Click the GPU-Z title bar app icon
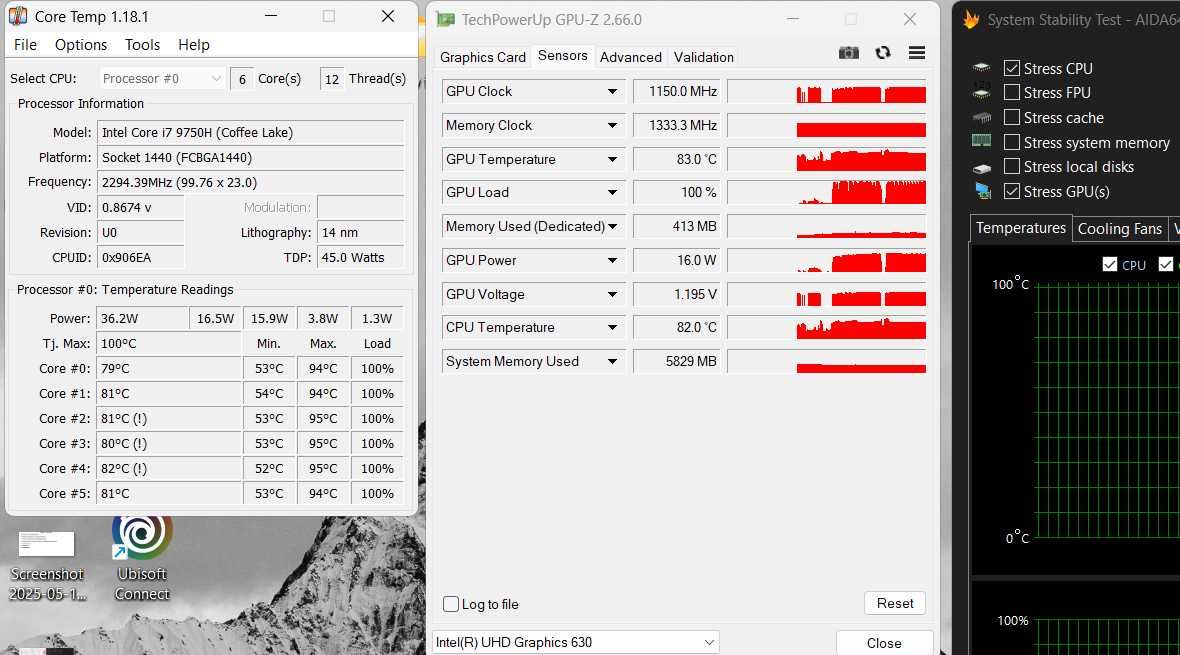 pos(446,20)
